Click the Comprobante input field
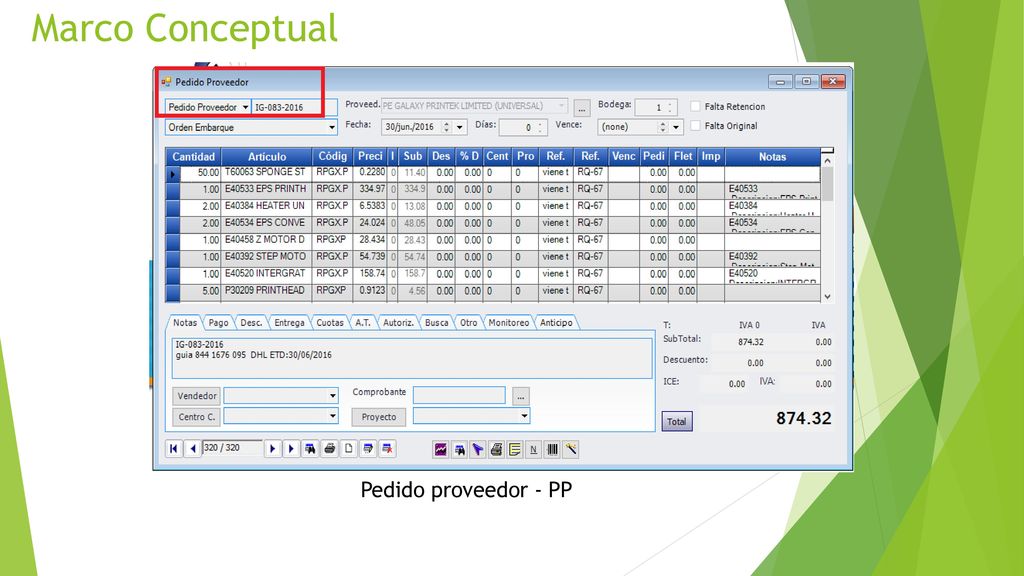1024x576 pixels. pyautogui.click(x=459, y=395)
